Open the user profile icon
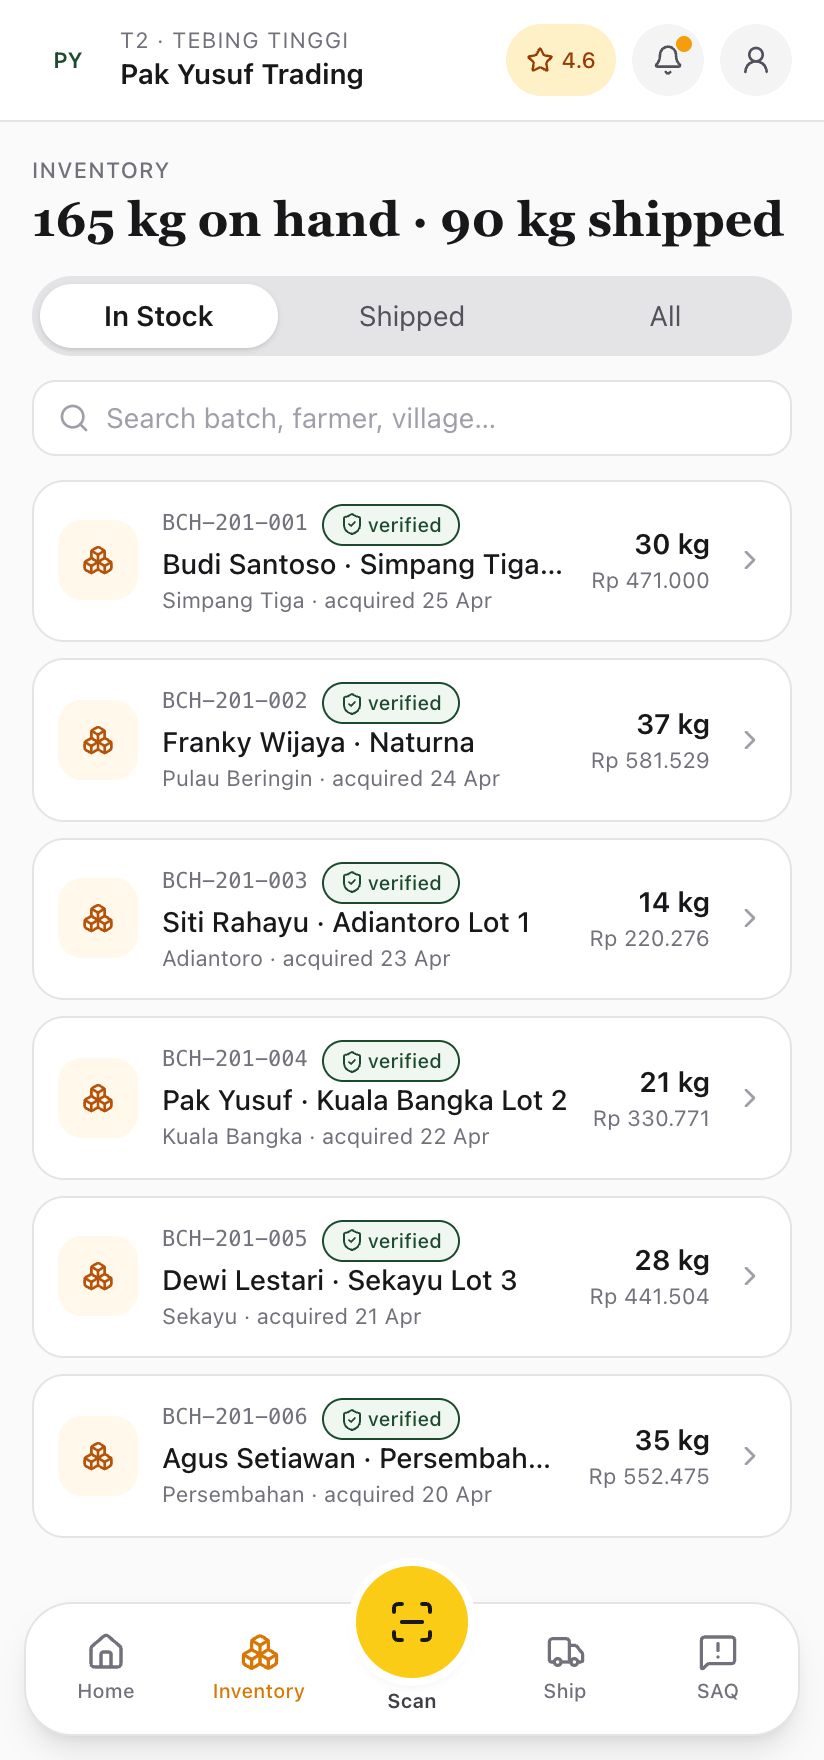 pyautogui.click(x=756, y=60)
